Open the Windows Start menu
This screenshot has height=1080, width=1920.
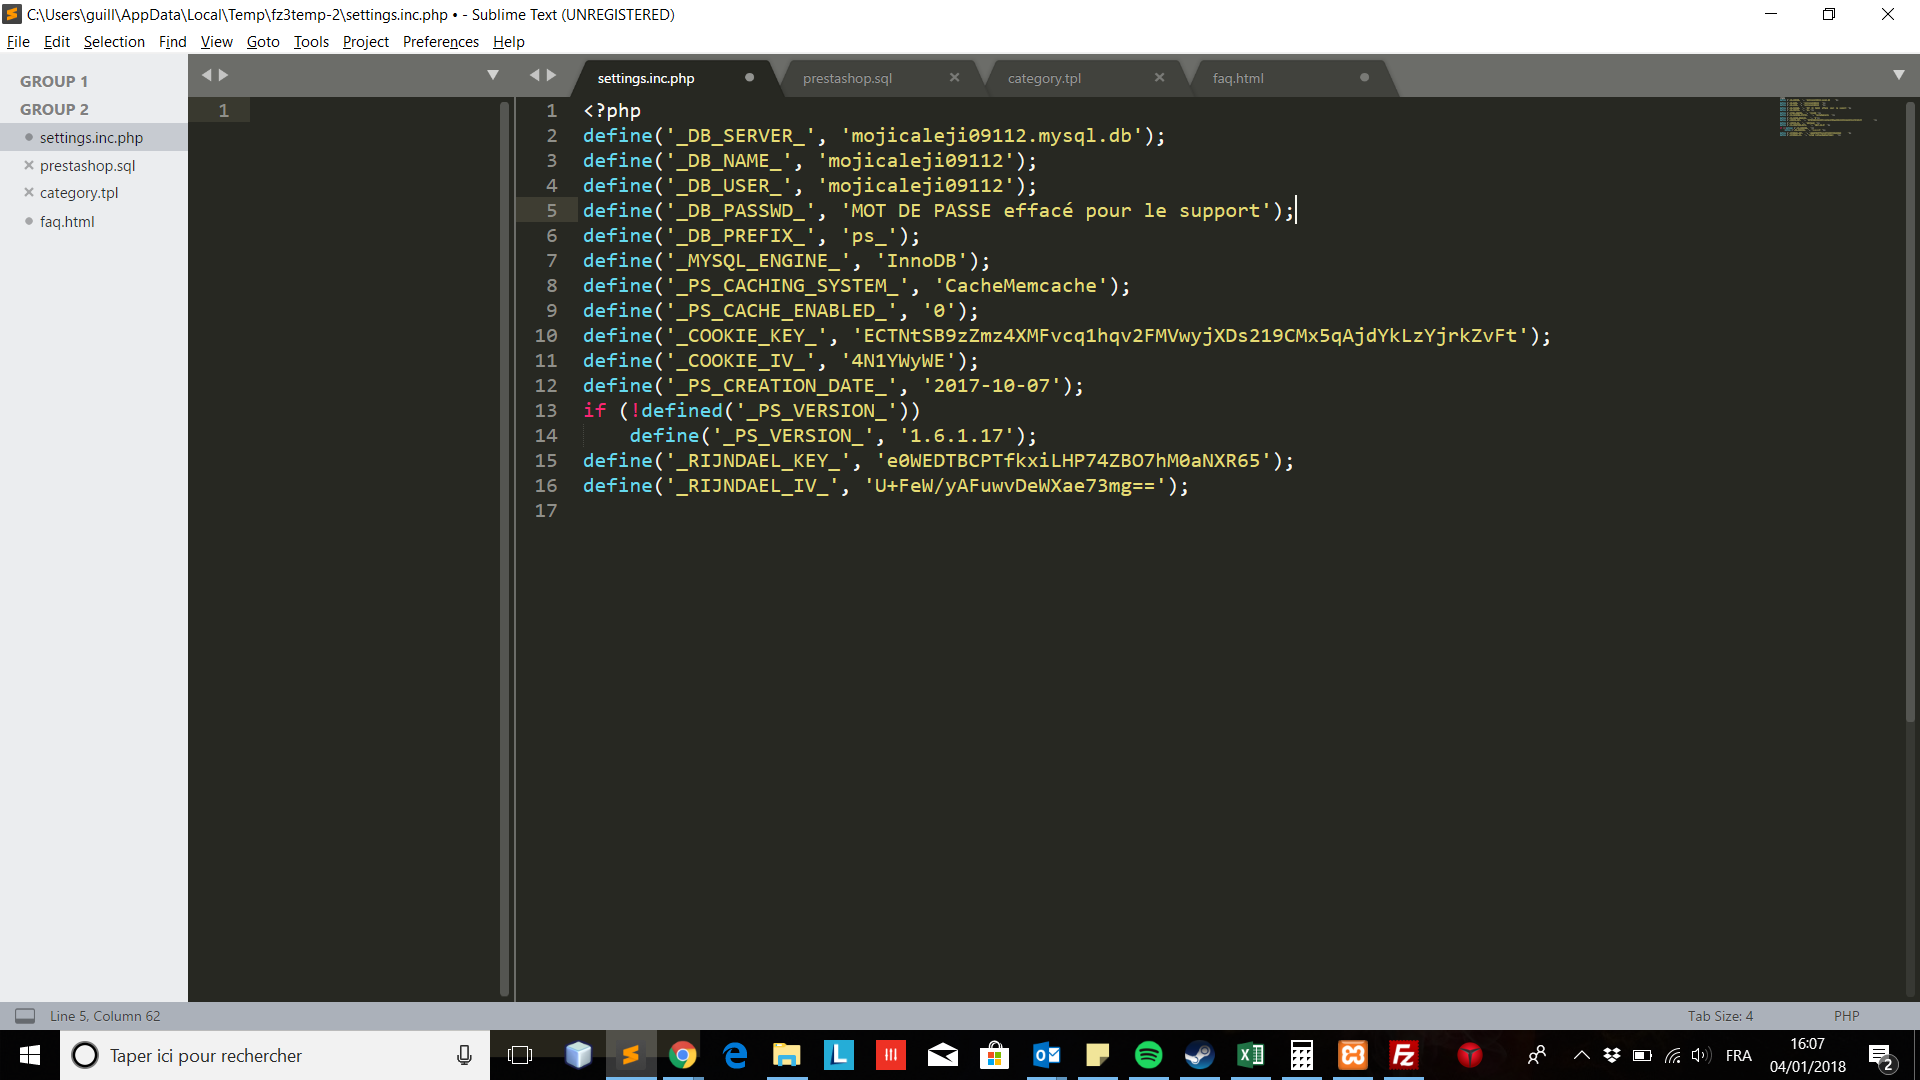tap(30, 1055)
